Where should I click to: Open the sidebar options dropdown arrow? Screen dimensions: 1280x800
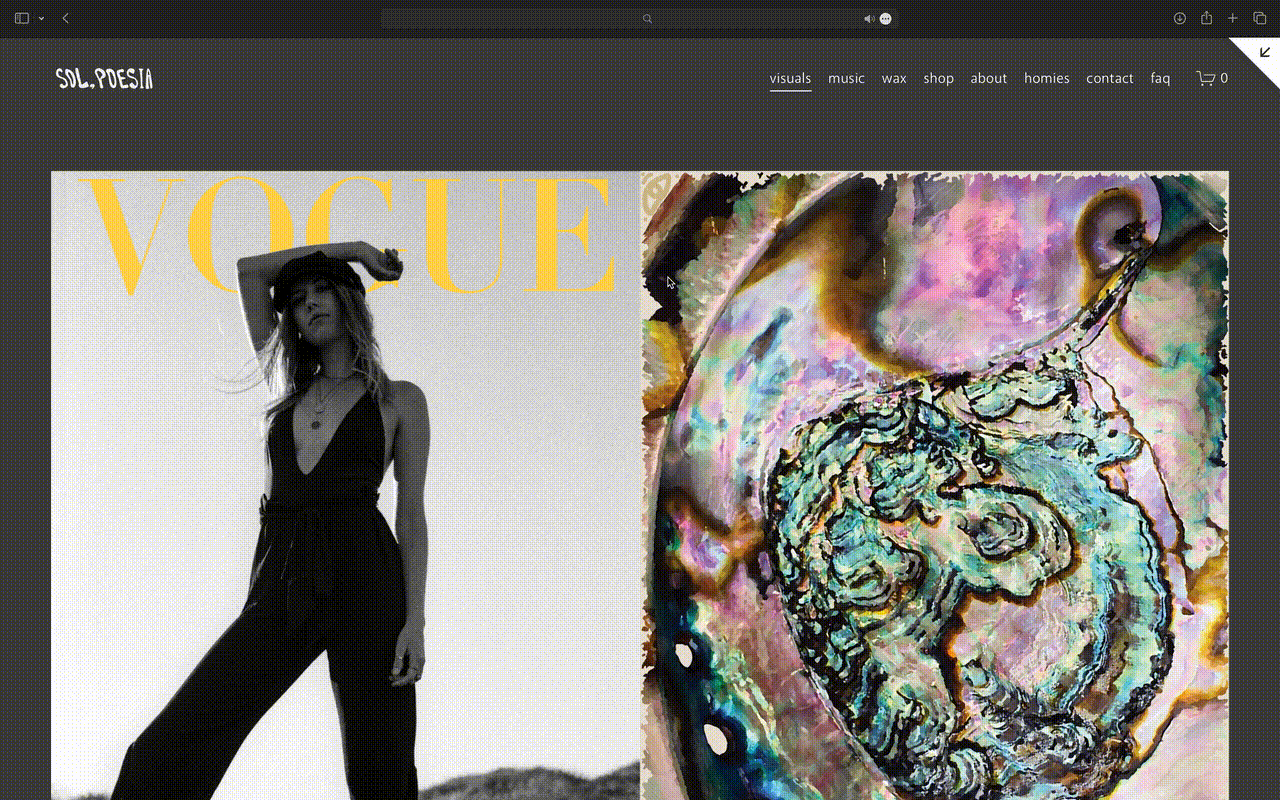41,18
